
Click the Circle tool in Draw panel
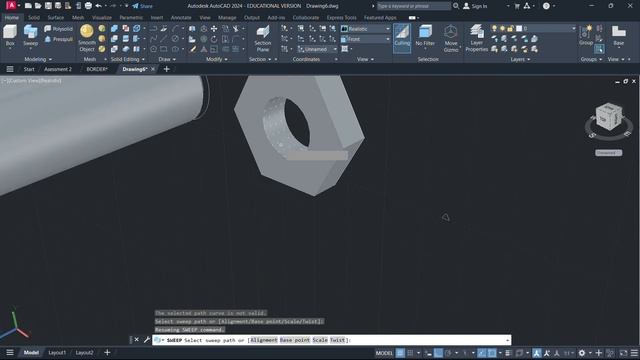(x=175, y=39)
